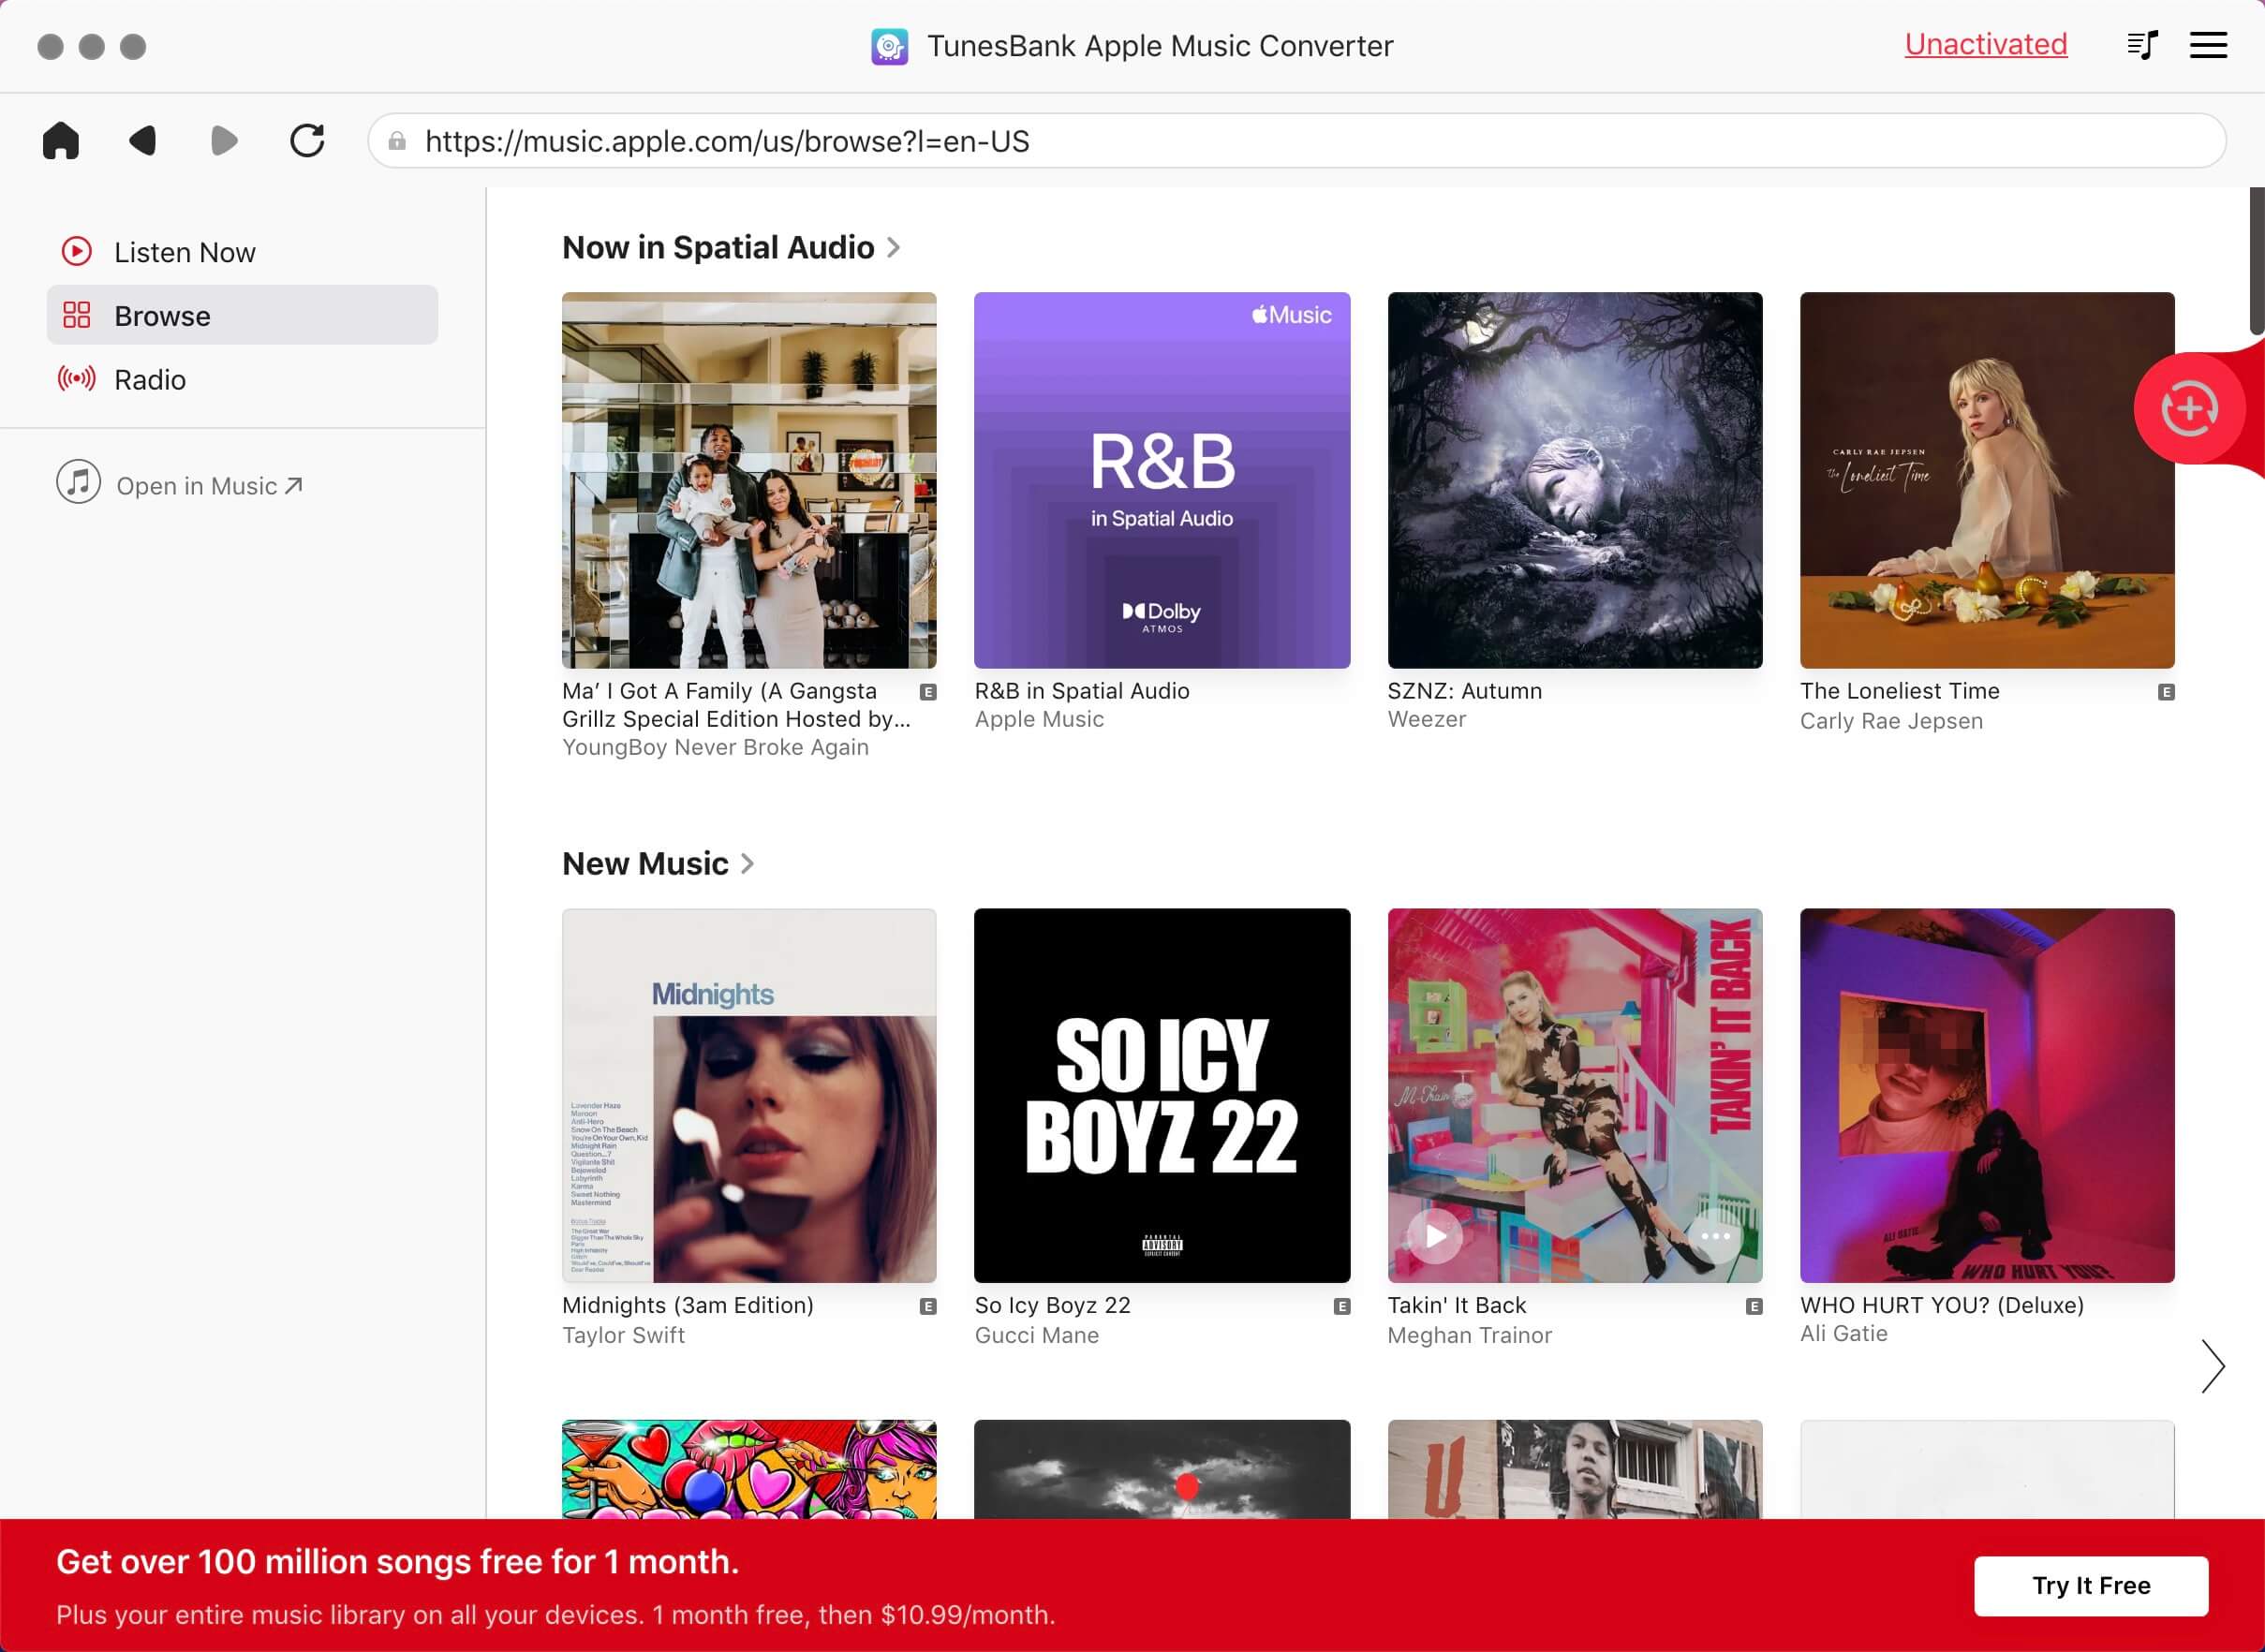Image resolution: width=2265 pixels, height=1652 pixels.
Task: Expand the New Music section arrow
Action: click(749, 863)
